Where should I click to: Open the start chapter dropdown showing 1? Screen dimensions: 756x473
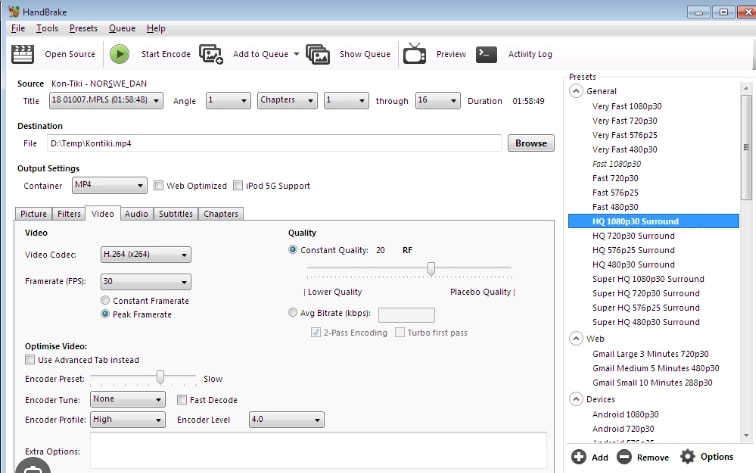pyautogui.click(x=346, y=100)
